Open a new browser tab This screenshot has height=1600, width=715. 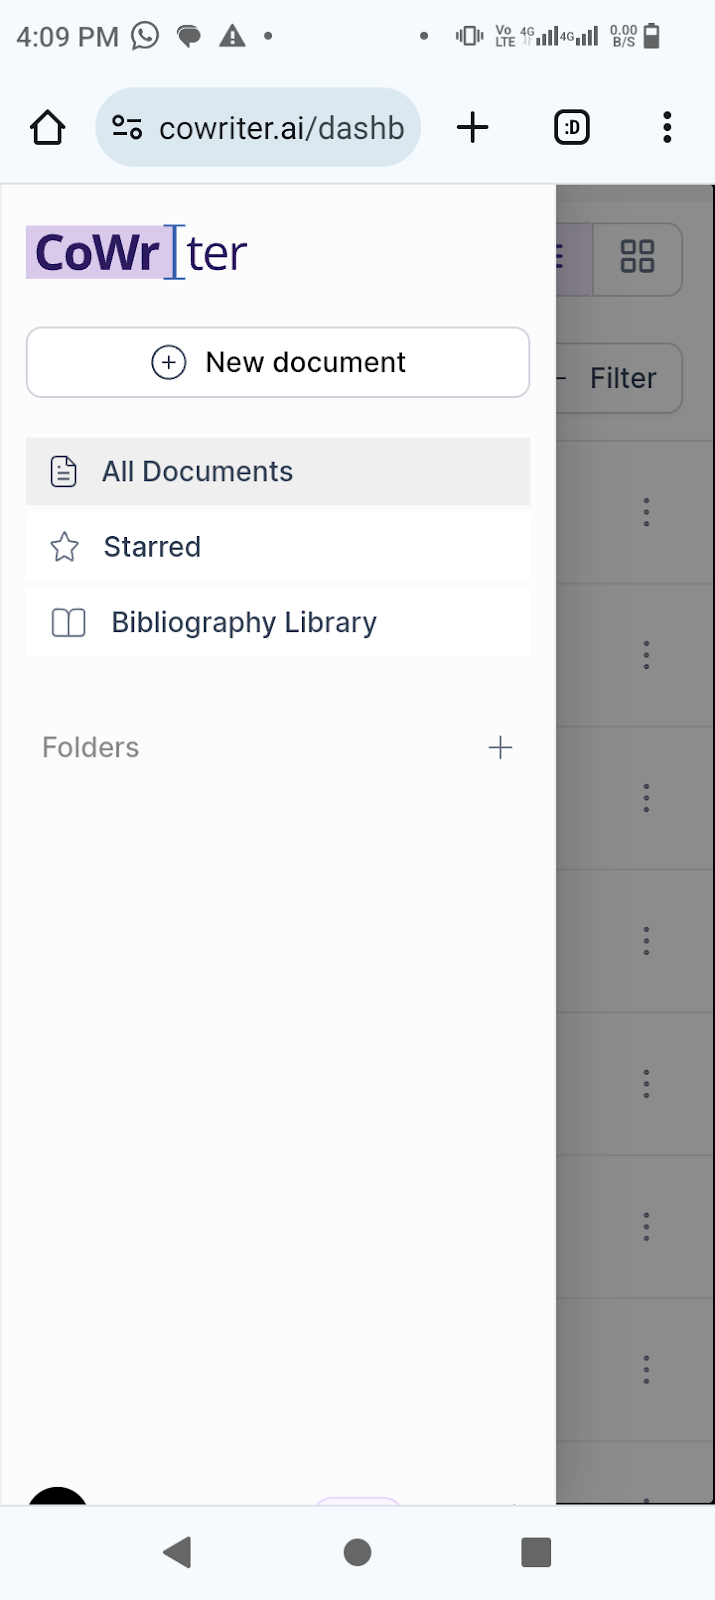pyautogui.click(x=472, y=127)
